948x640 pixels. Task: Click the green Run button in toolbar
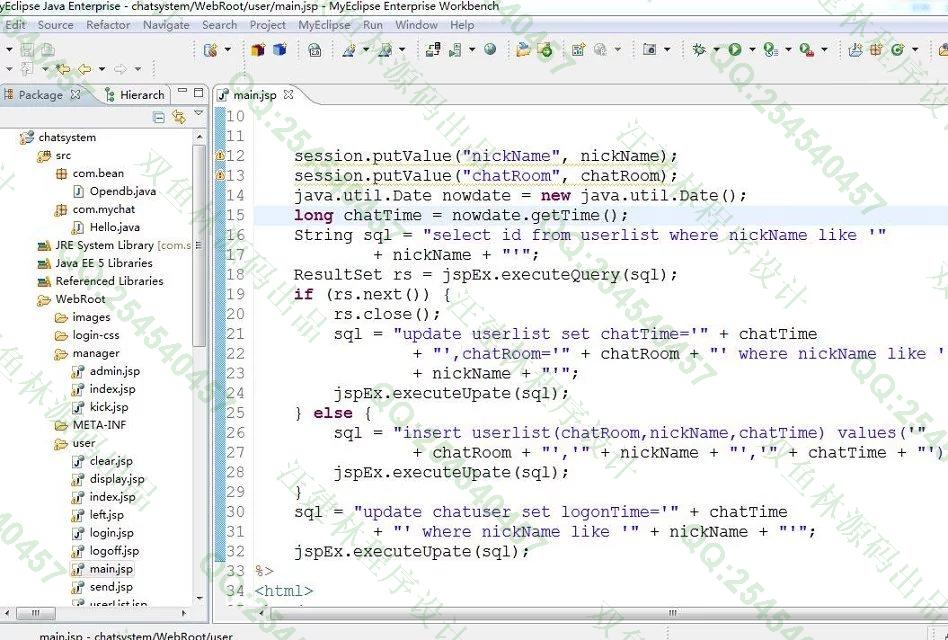(735, 49)
